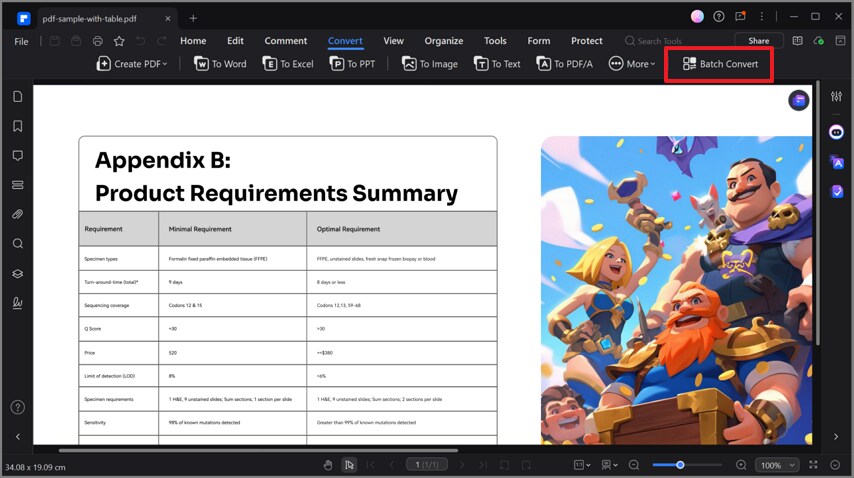Screen dimensions: 854x478
Task: Open the page fit mode dropdown in bottom bar
Action: (582, 465)
